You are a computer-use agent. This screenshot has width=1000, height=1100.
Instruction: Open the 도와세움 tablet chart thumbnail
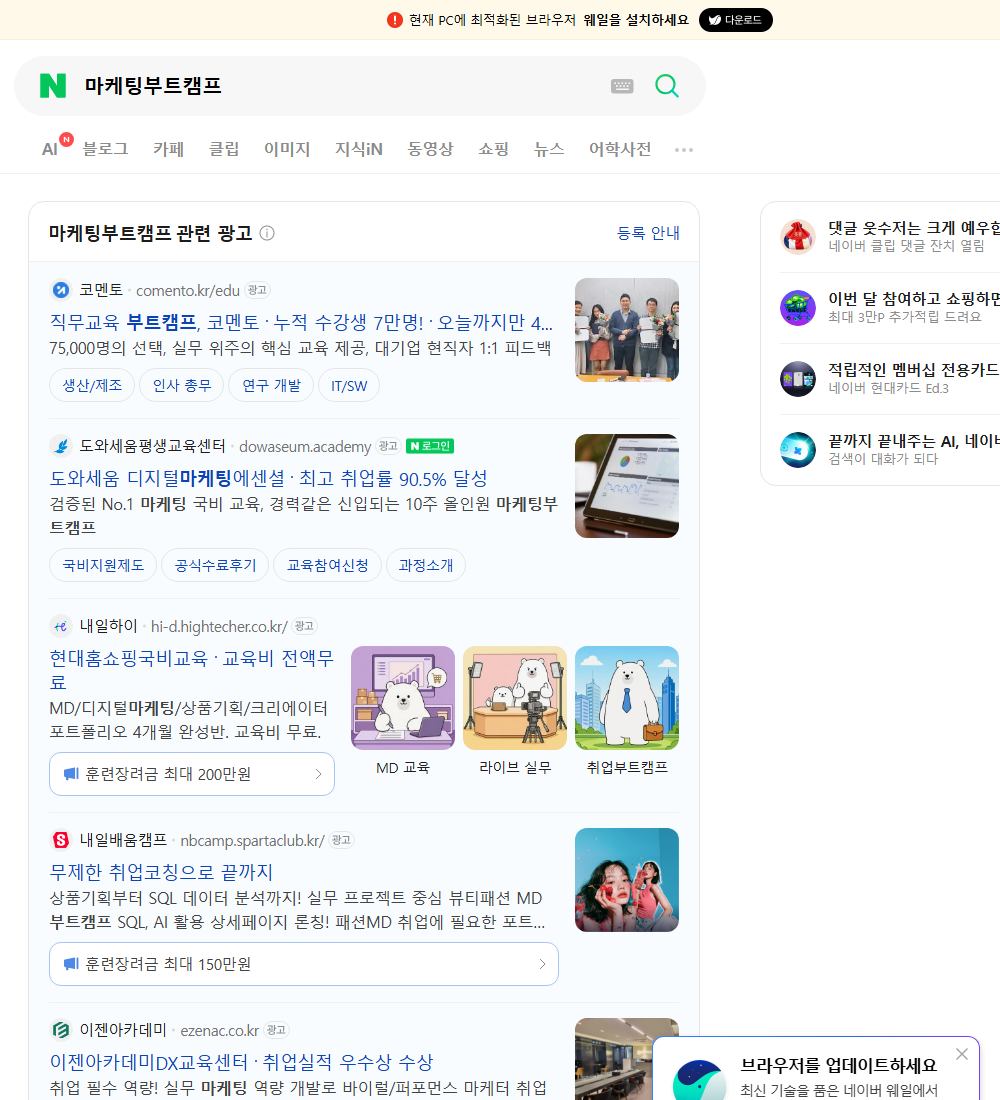click(627, 485)
